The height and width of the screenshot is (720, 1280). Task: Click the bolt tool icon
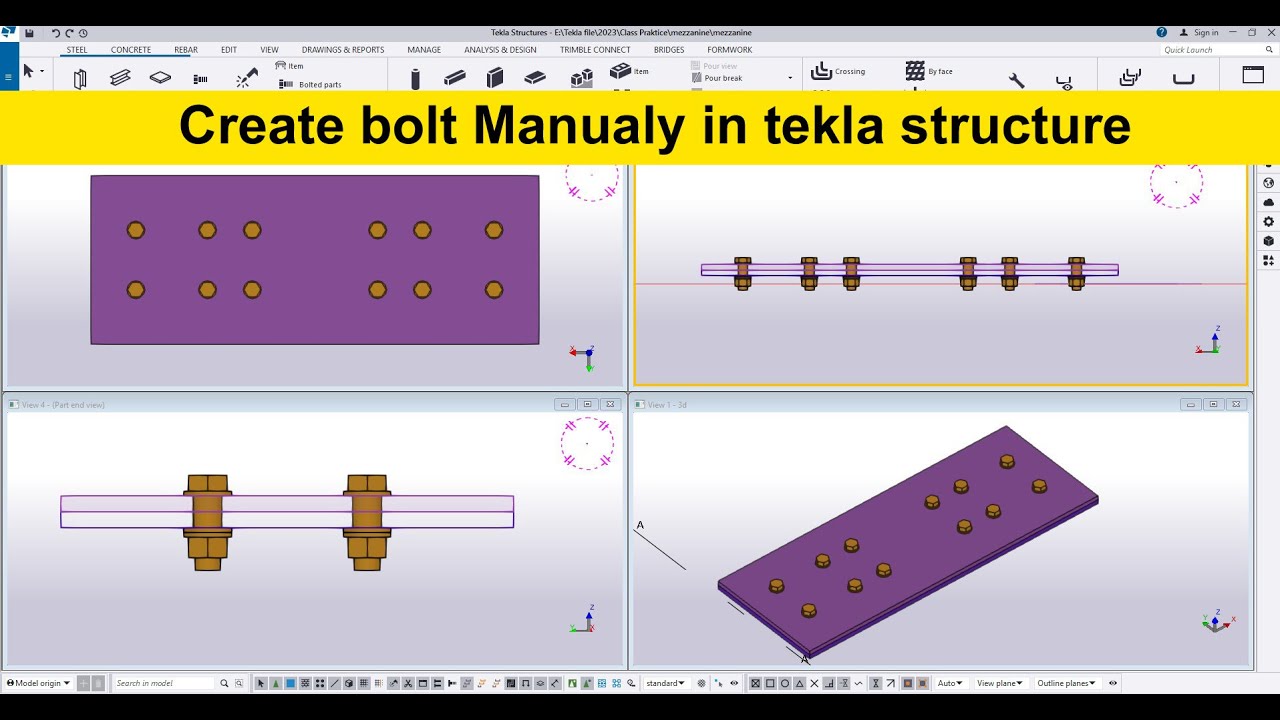(x=200, y=79)
